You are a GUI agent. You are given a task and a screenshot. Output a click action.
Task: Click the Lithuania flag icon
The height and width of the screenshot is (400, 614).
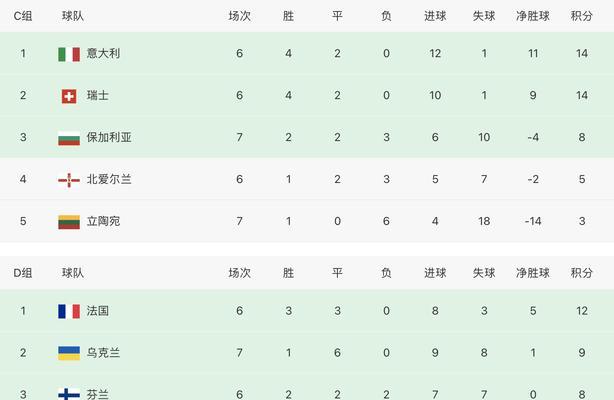point(69,222)
